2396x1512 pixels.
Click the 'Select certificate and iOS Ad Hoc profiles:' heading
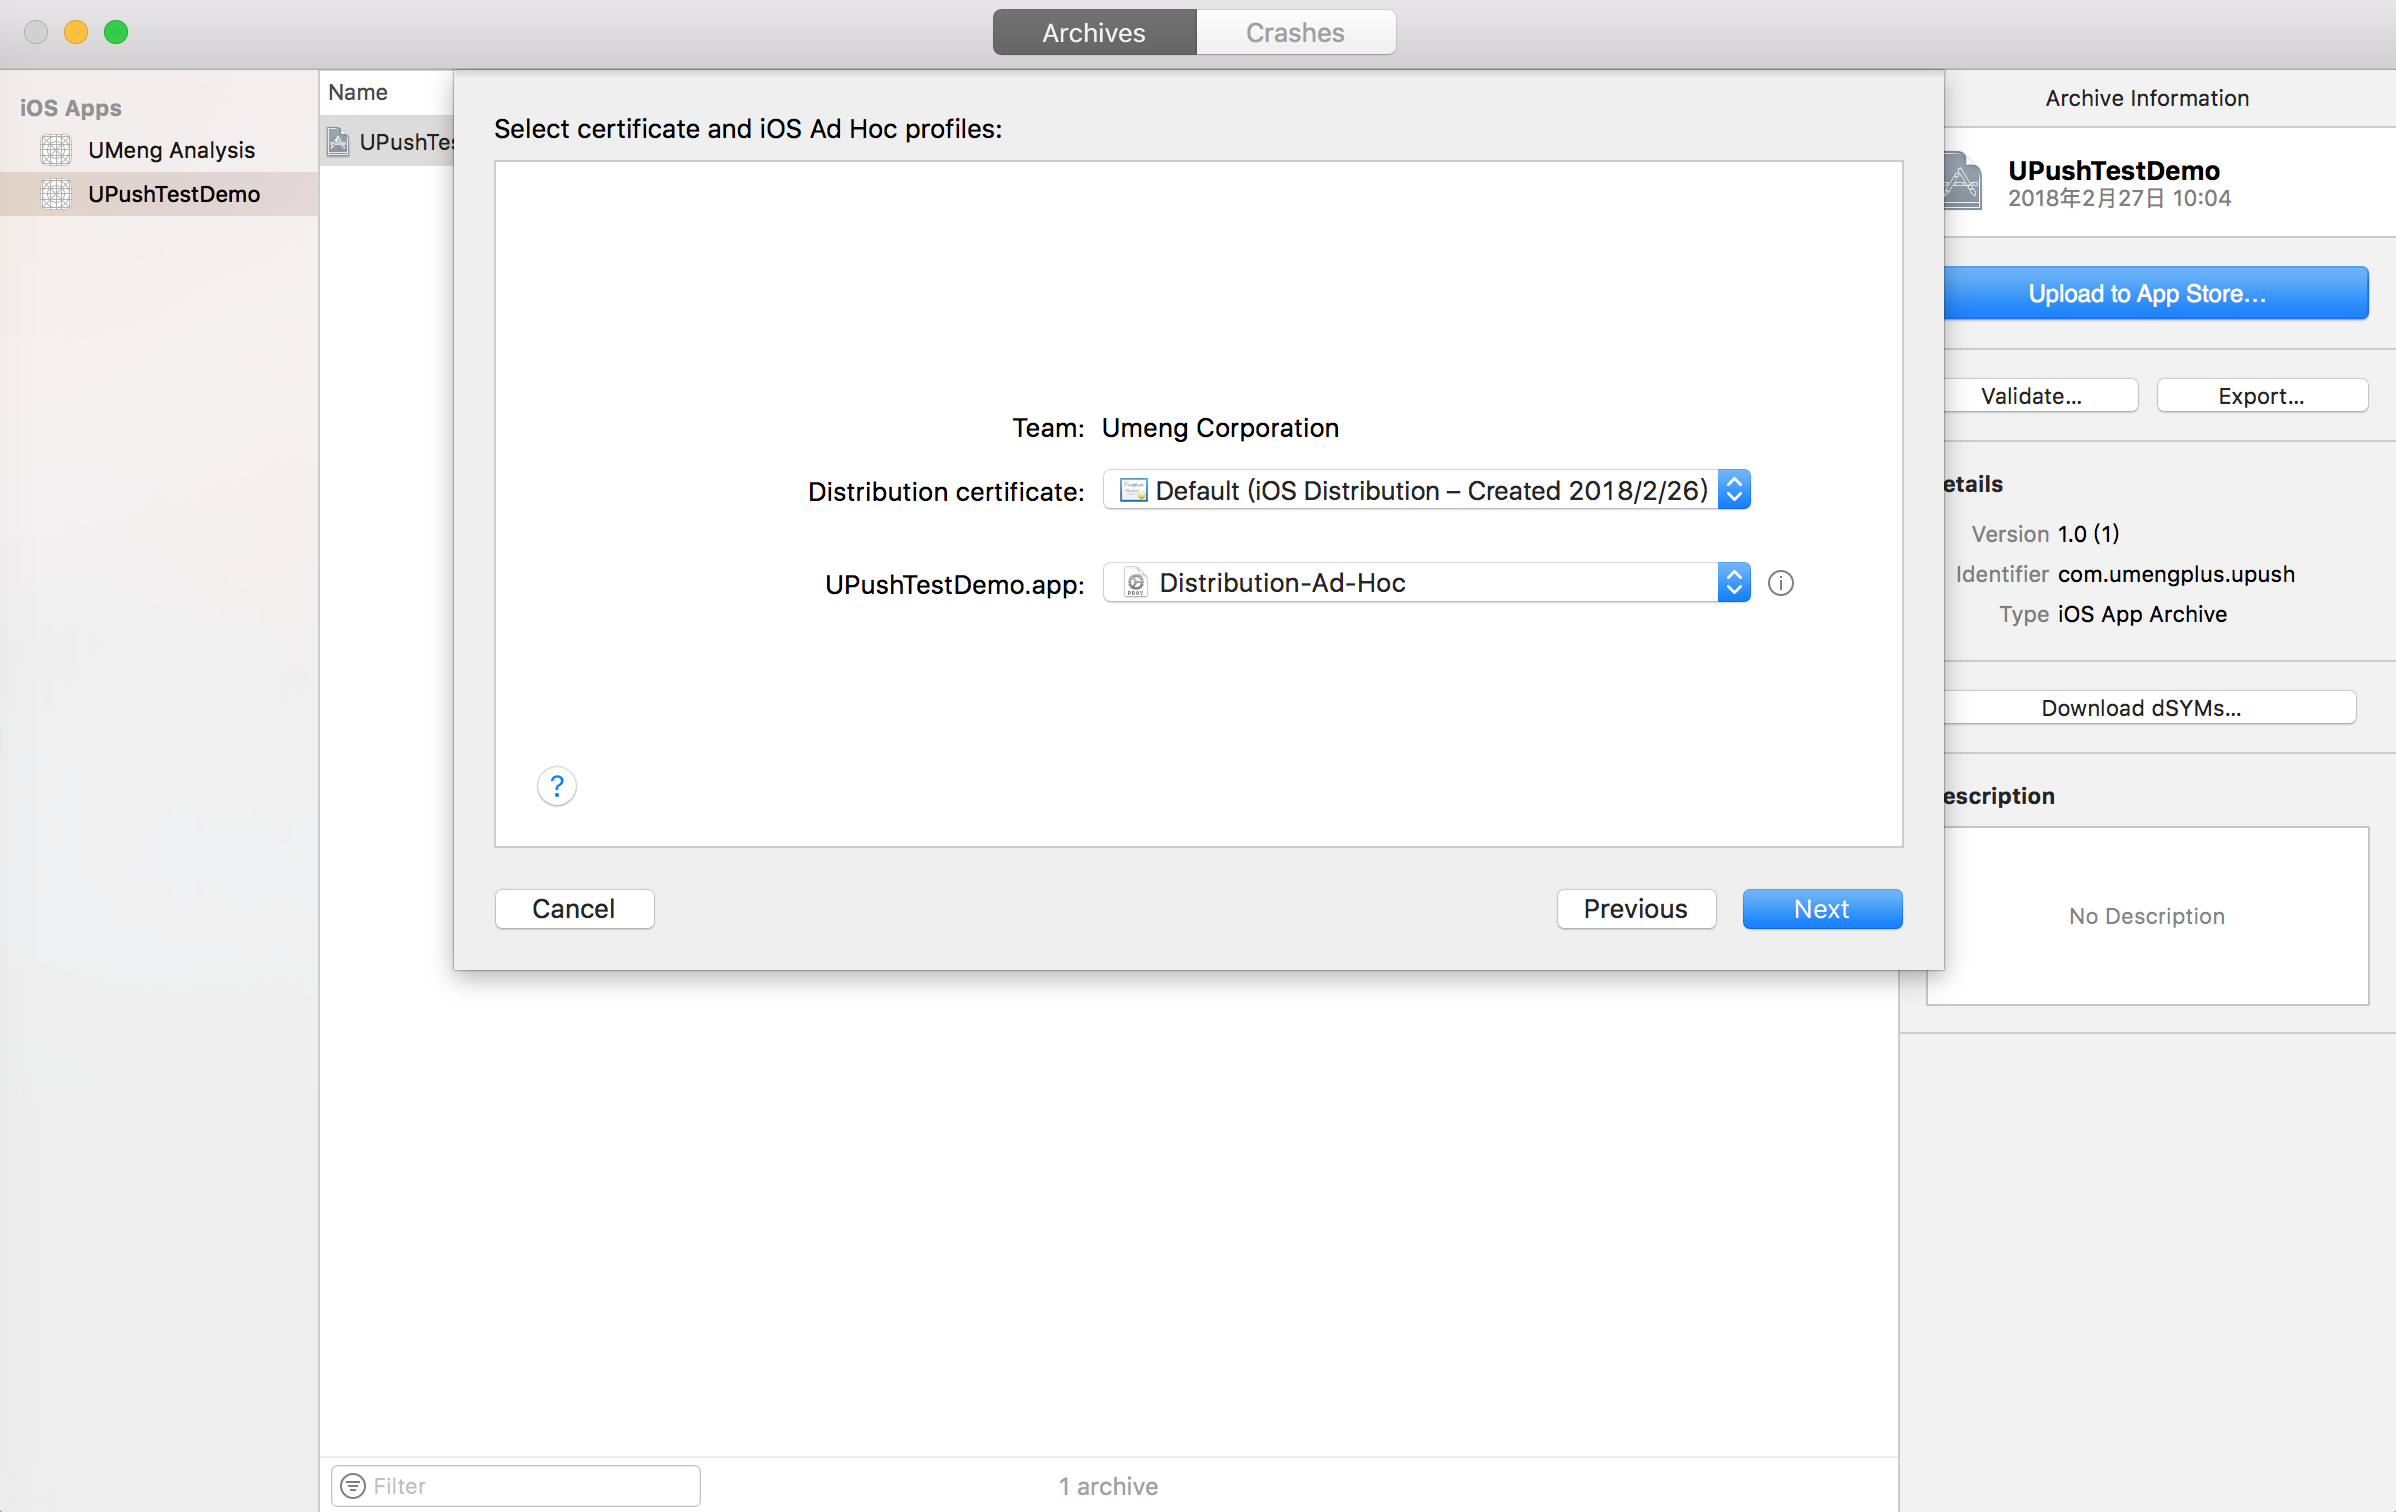pyautogui.click(x=748, y=129)
